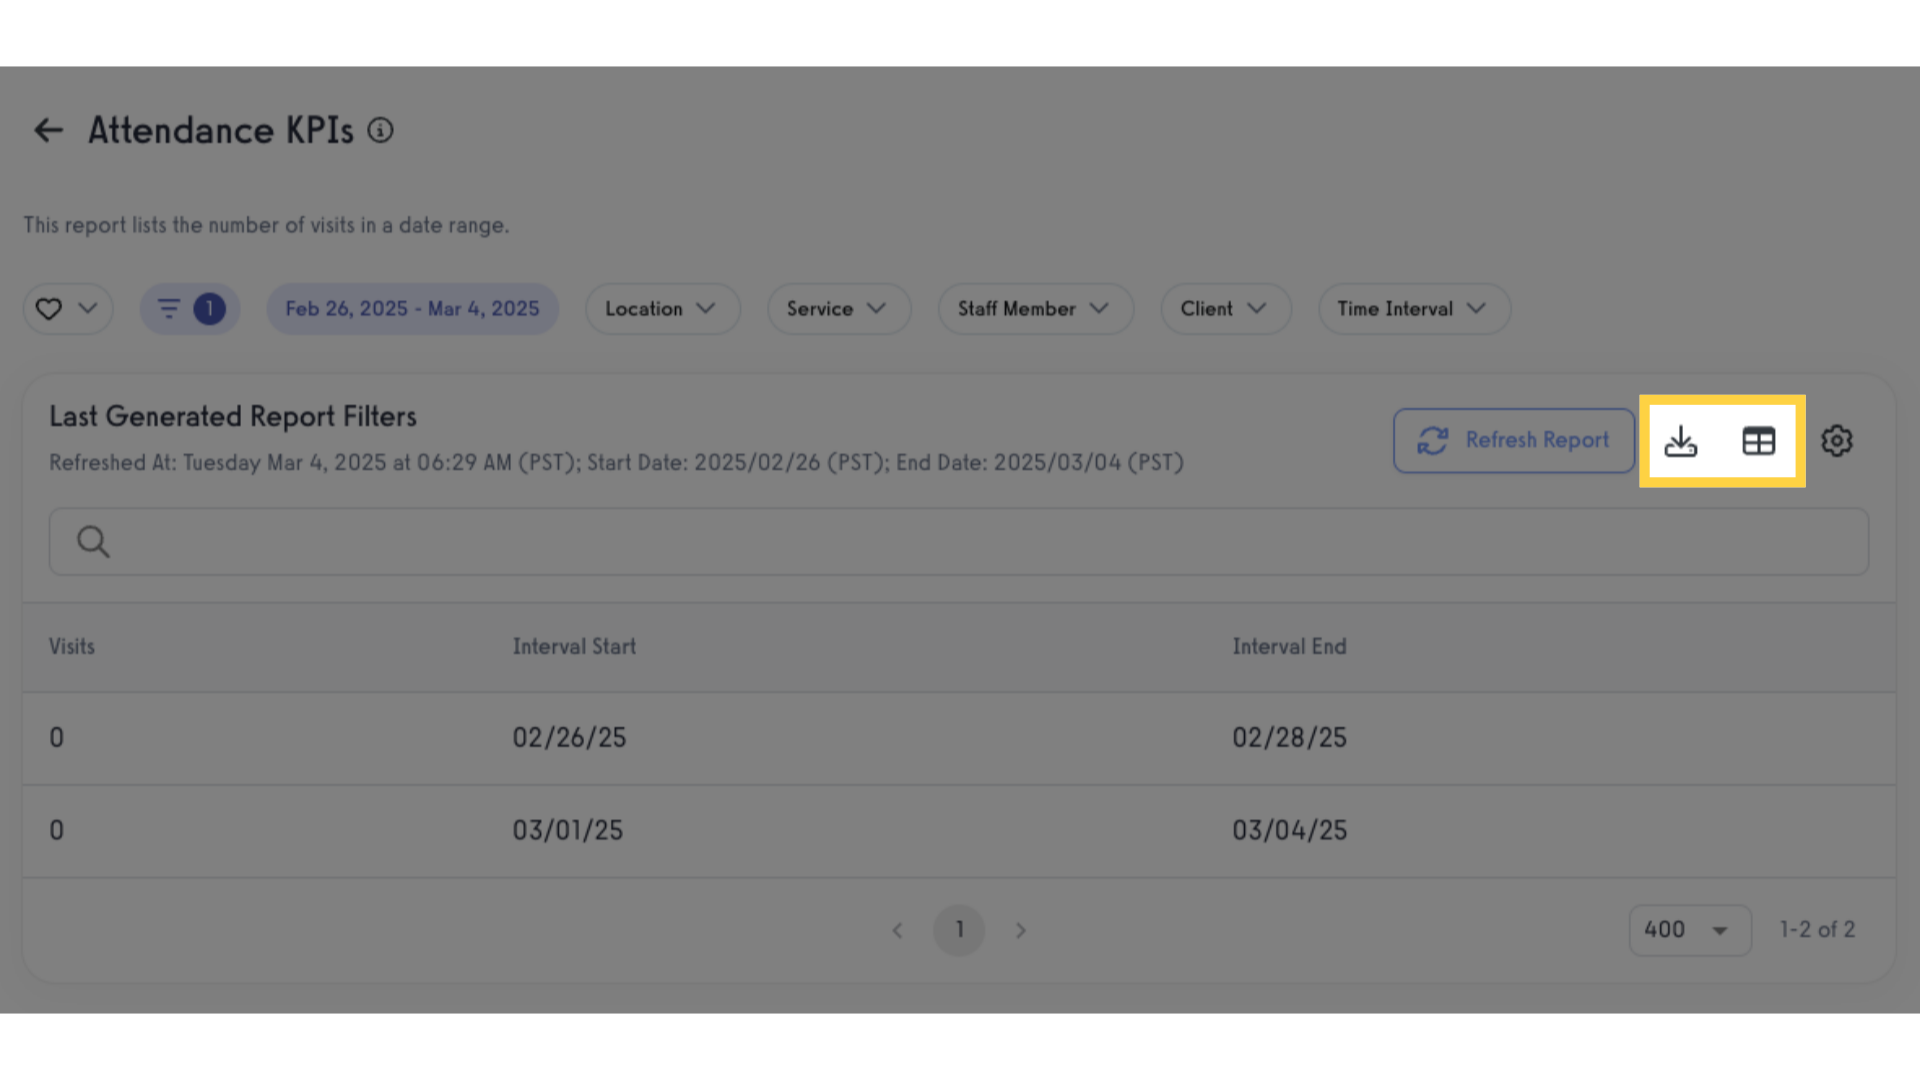Image resolution: width=1920 pixels, height=1080 pixels.
Task: Focus the report search field
Action: coord(959,541)
